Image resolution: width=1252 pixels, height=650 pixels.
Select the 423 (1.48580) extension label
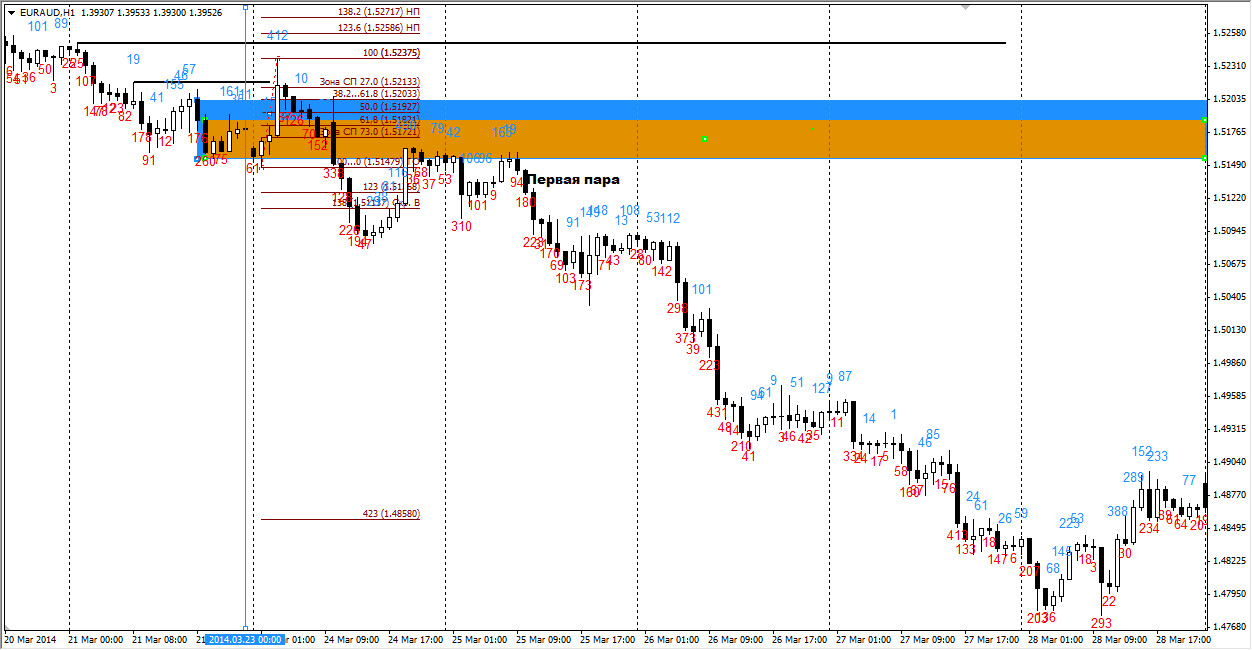391,513
